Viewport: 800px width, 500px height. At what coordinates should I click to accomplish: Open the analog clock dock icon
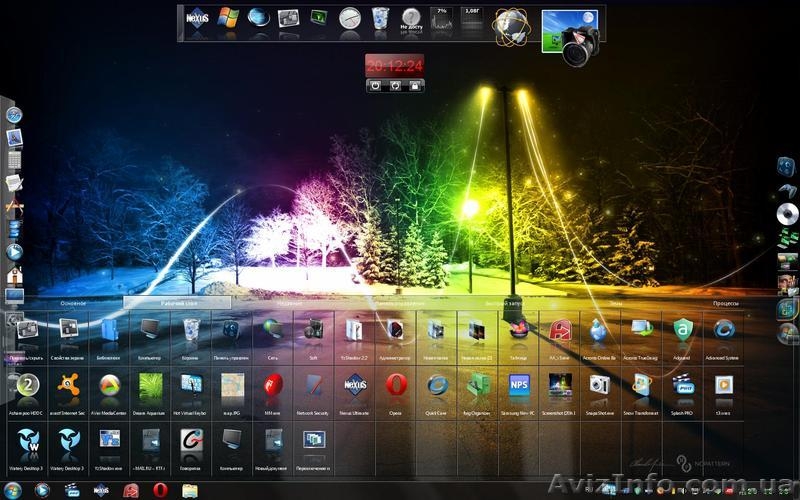(x=349, y=18)
